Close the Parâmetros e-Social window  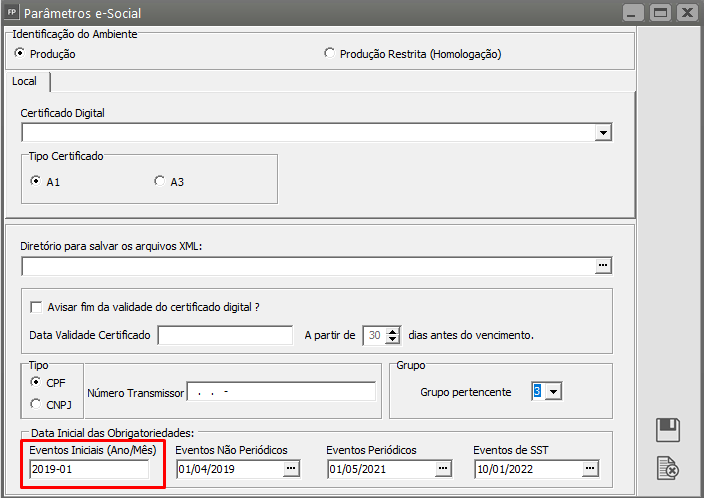[x=687, y=13]
